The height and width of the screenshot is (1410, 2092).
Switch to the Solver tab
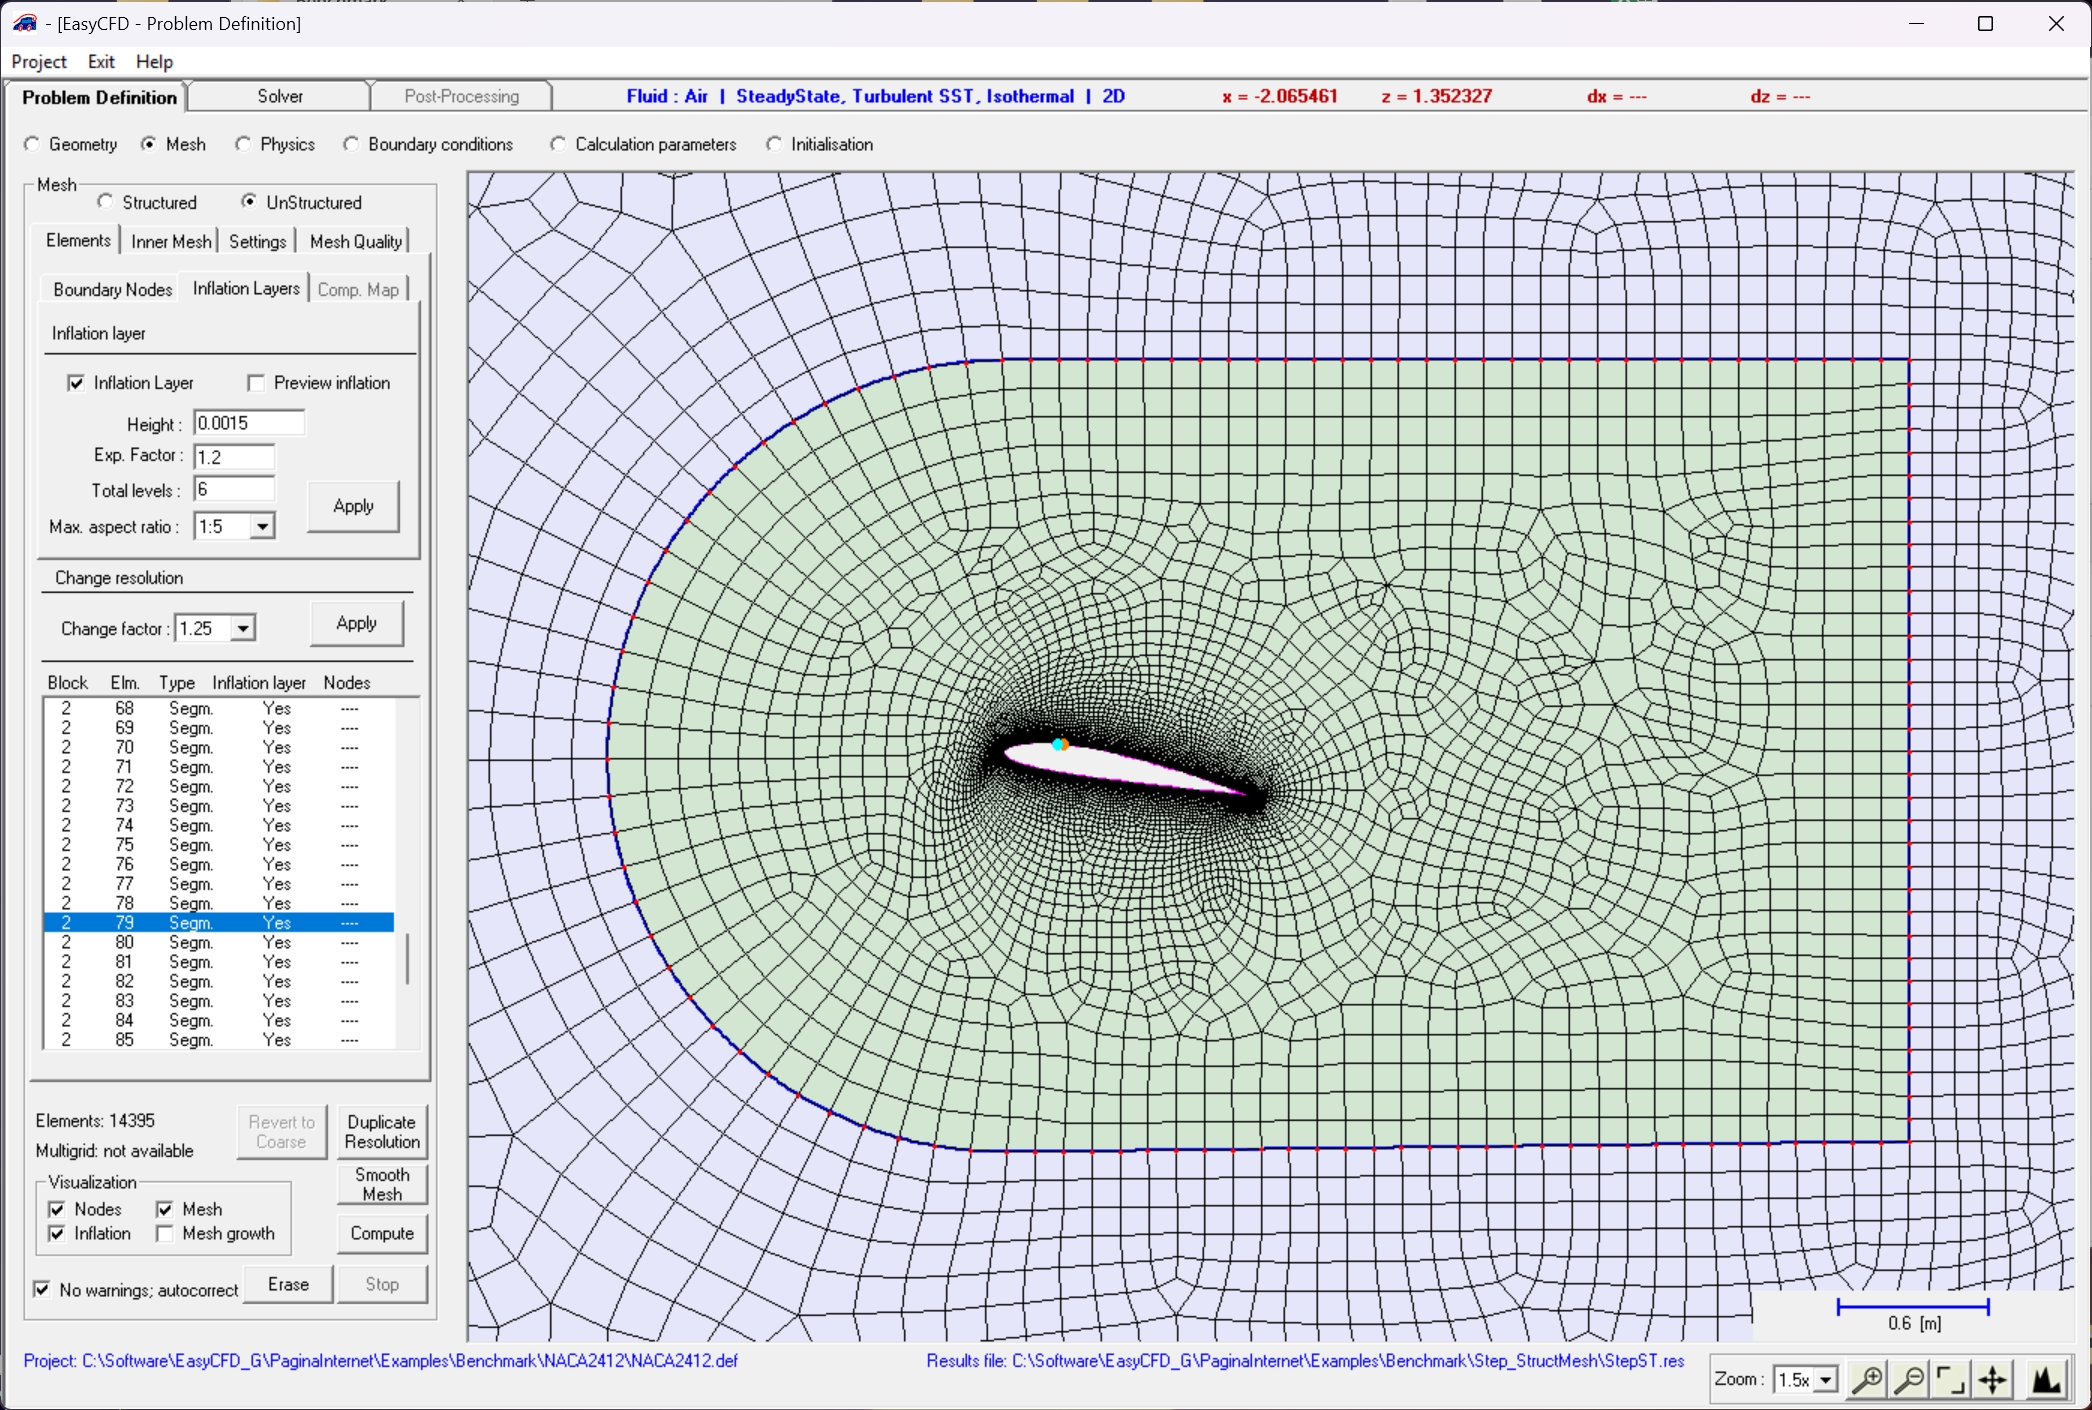click(279, 96)
